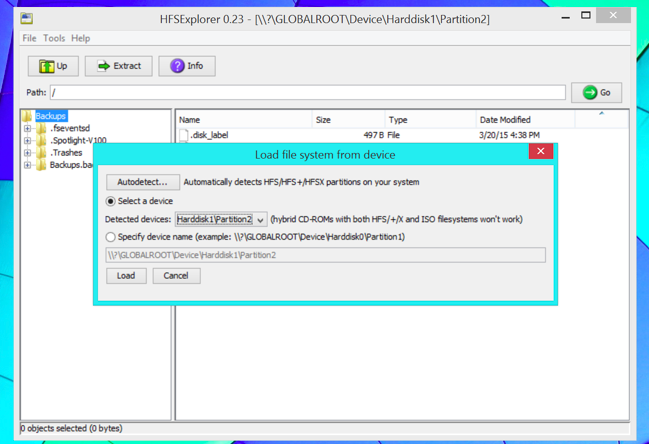This screenshot has width=649, height=444.
Task: Click the green Go button
Action: point(596,92)
